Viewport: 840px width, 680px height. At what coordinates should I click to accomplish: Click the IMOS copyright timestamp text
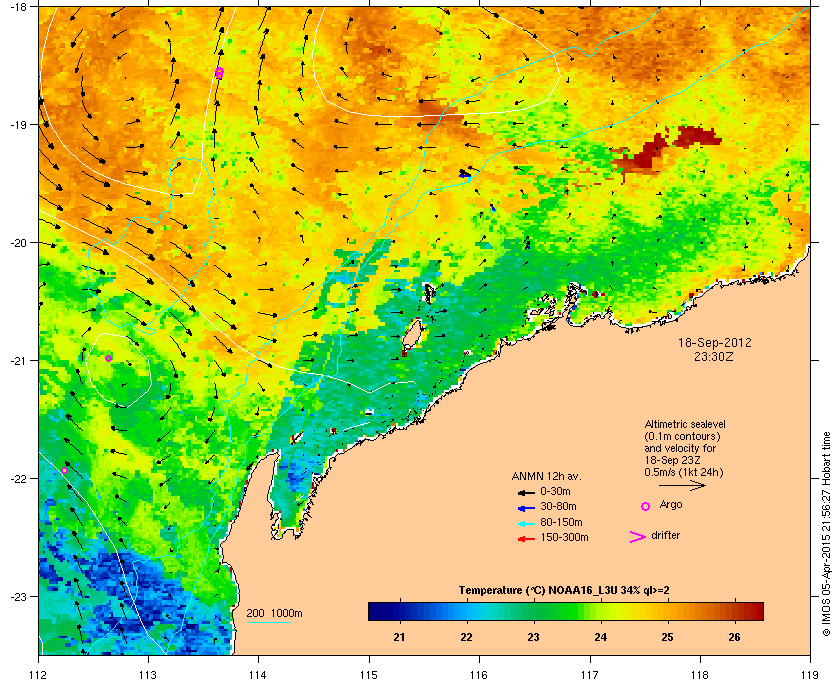(x=826, y=534)
